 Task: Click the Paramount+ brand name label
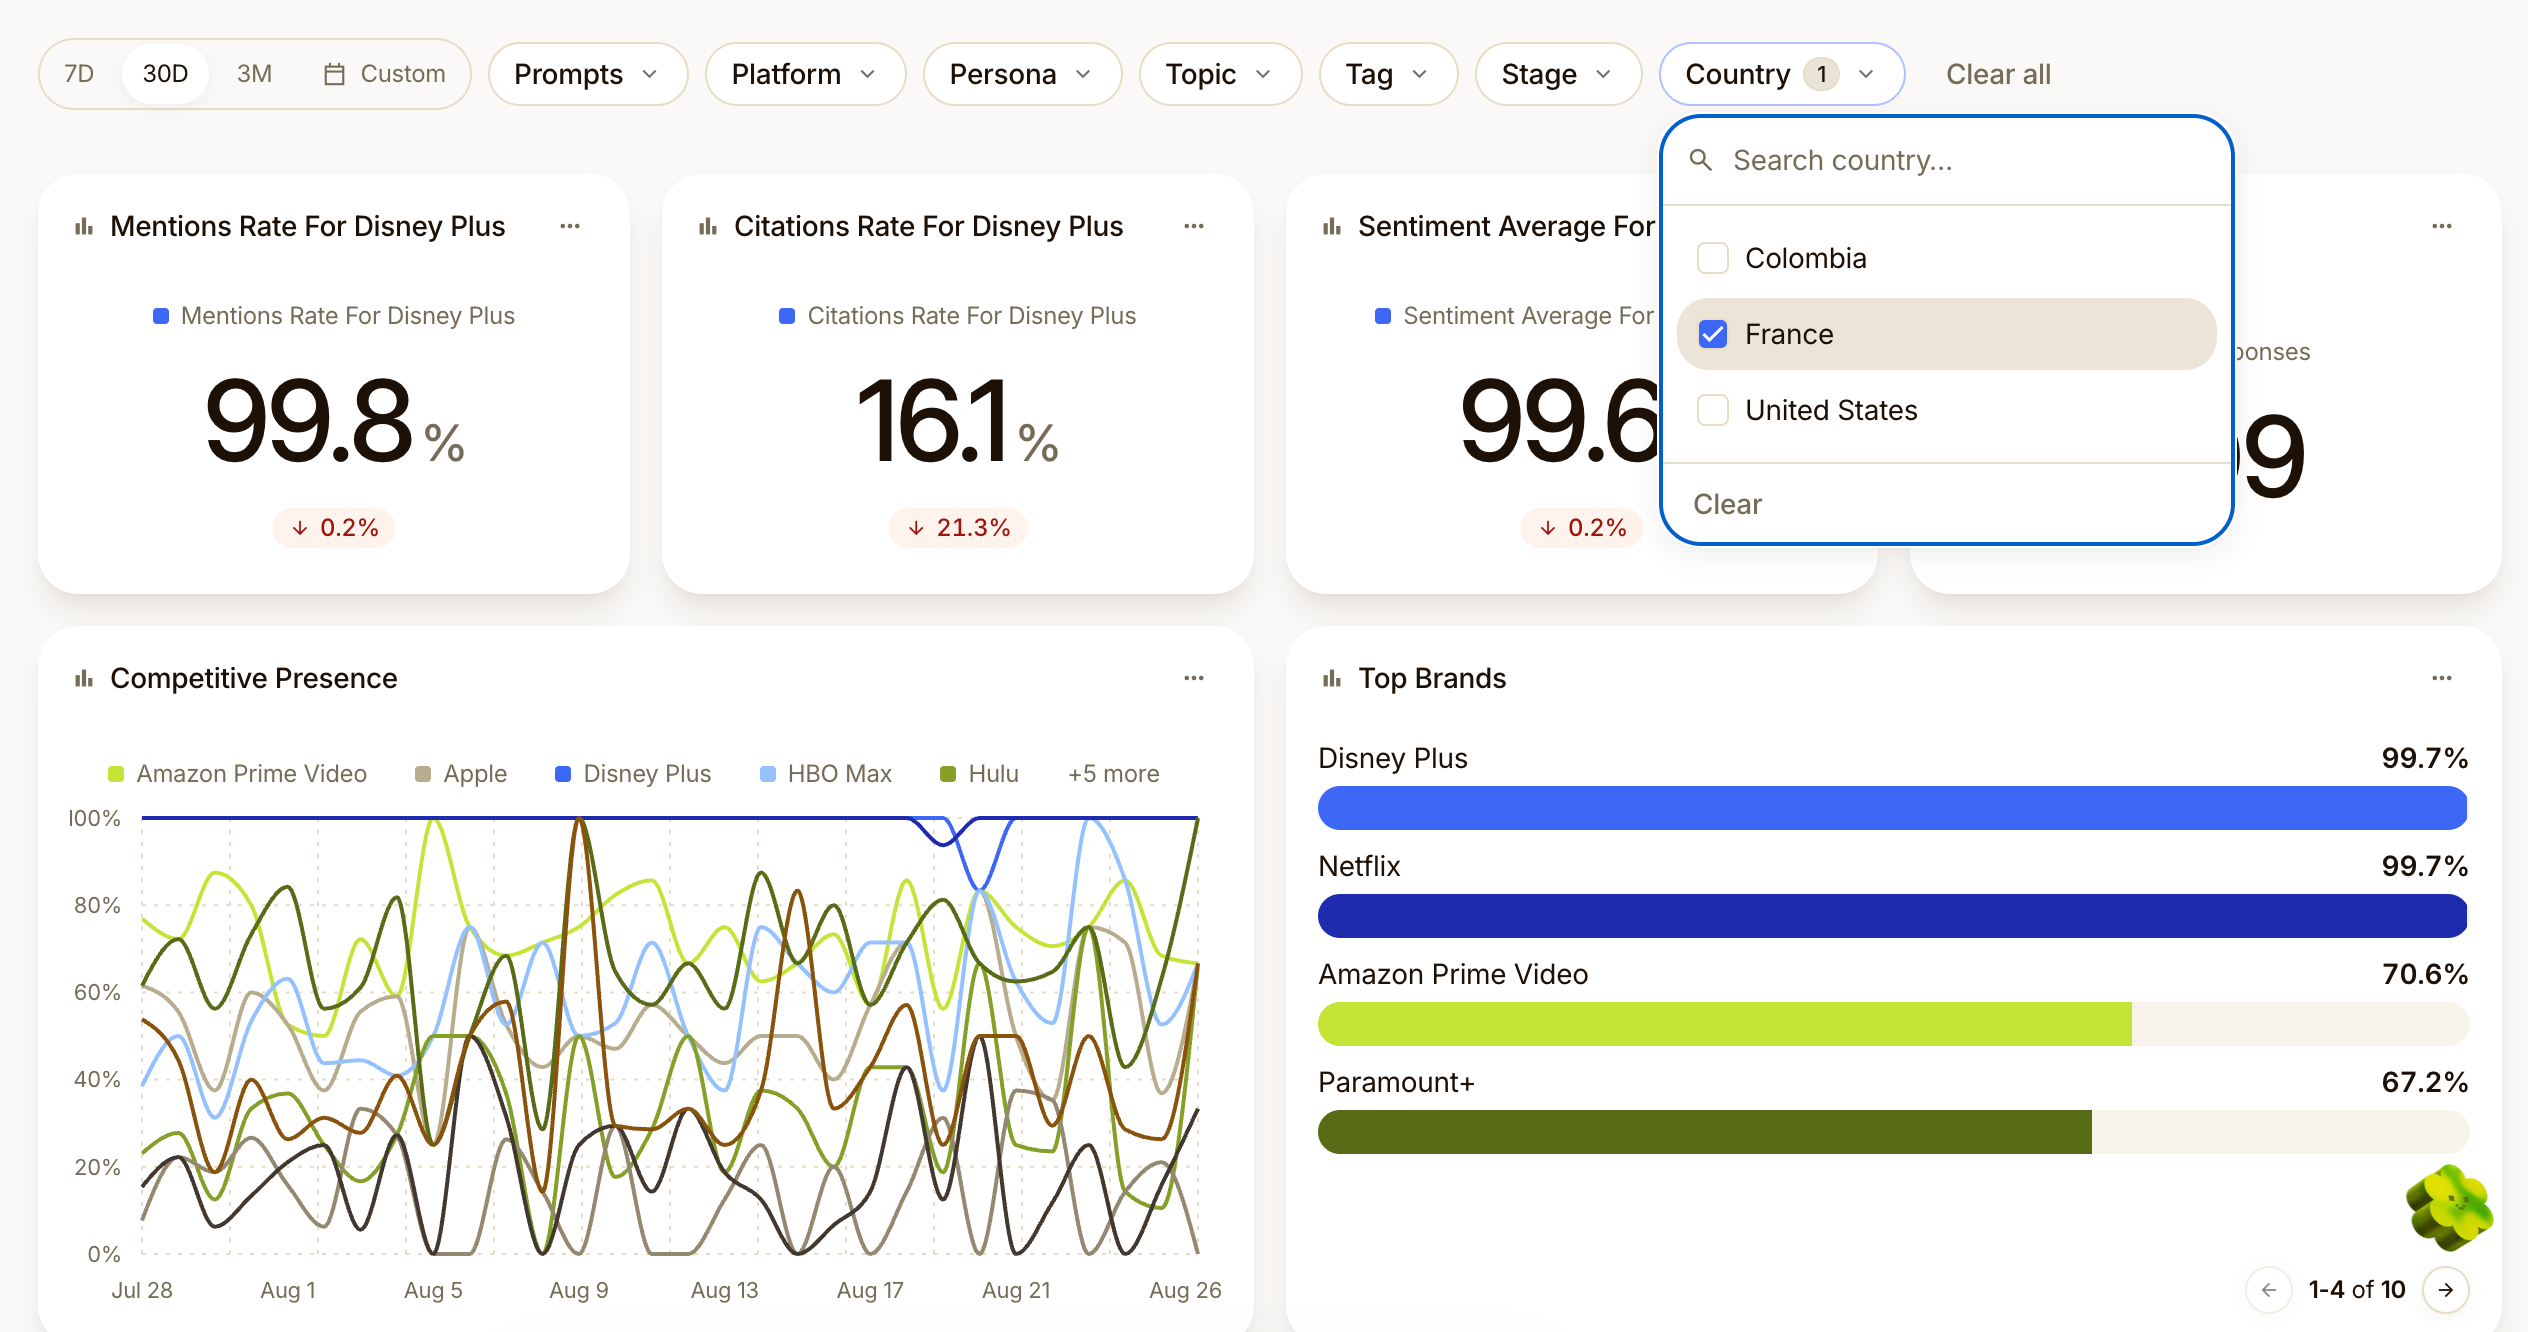click(x=1396, y=1082)
